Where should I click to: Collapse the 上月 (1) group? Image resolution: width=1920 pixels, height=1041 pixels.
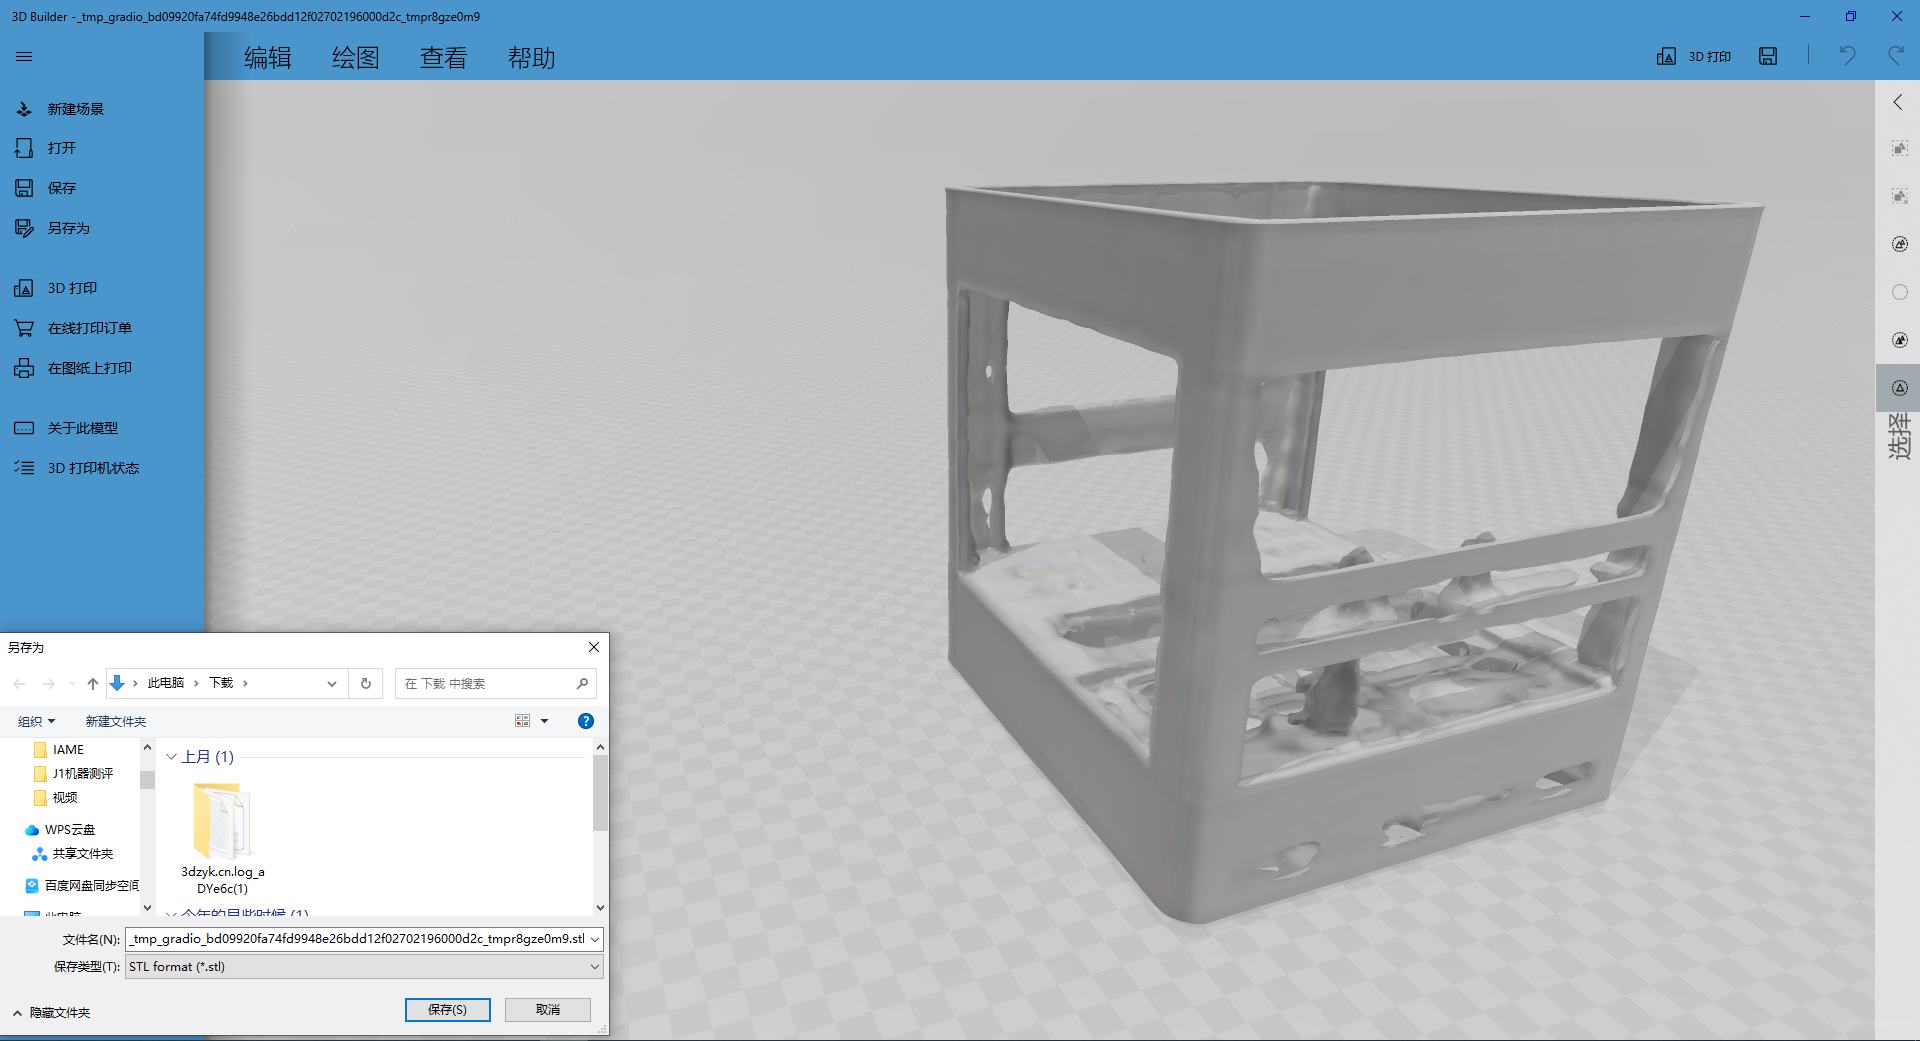click(171, 757)
